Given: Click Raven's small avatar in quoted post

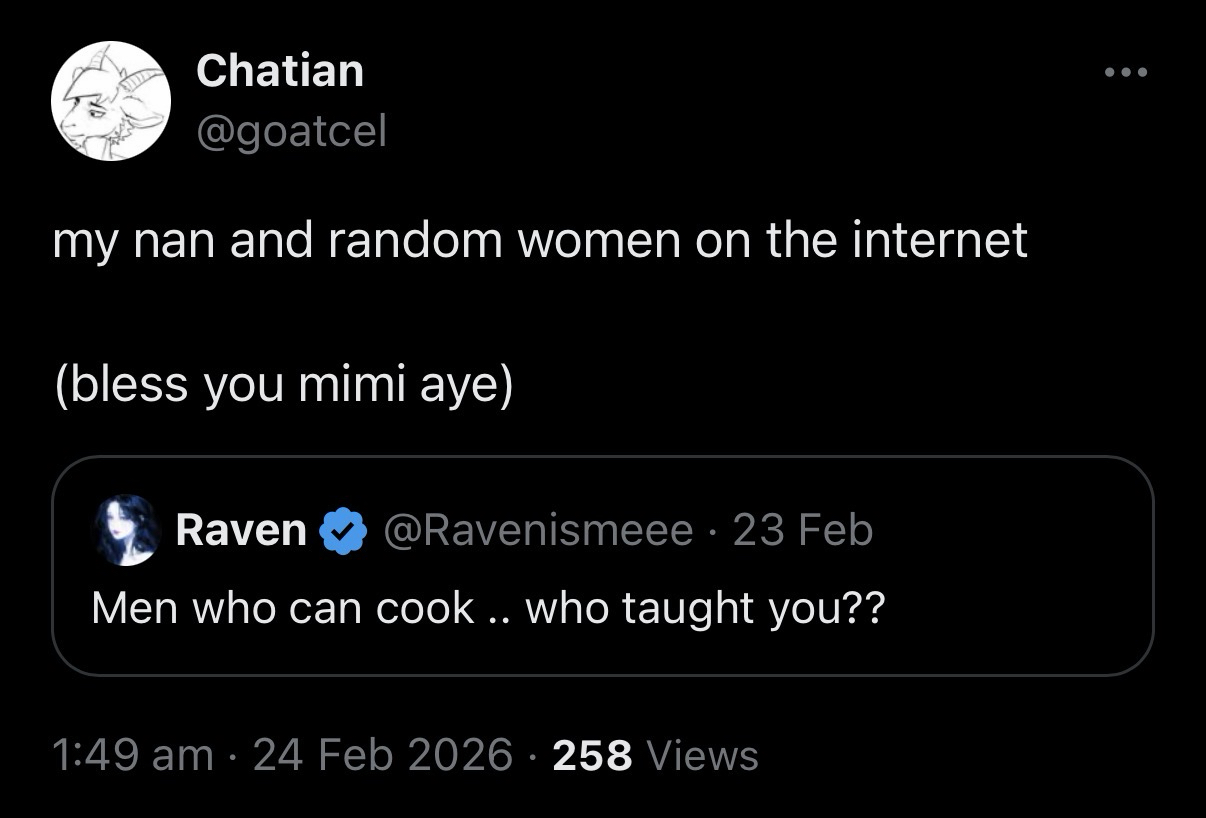Looking at the screenshot, I should [x=129, y=529].
